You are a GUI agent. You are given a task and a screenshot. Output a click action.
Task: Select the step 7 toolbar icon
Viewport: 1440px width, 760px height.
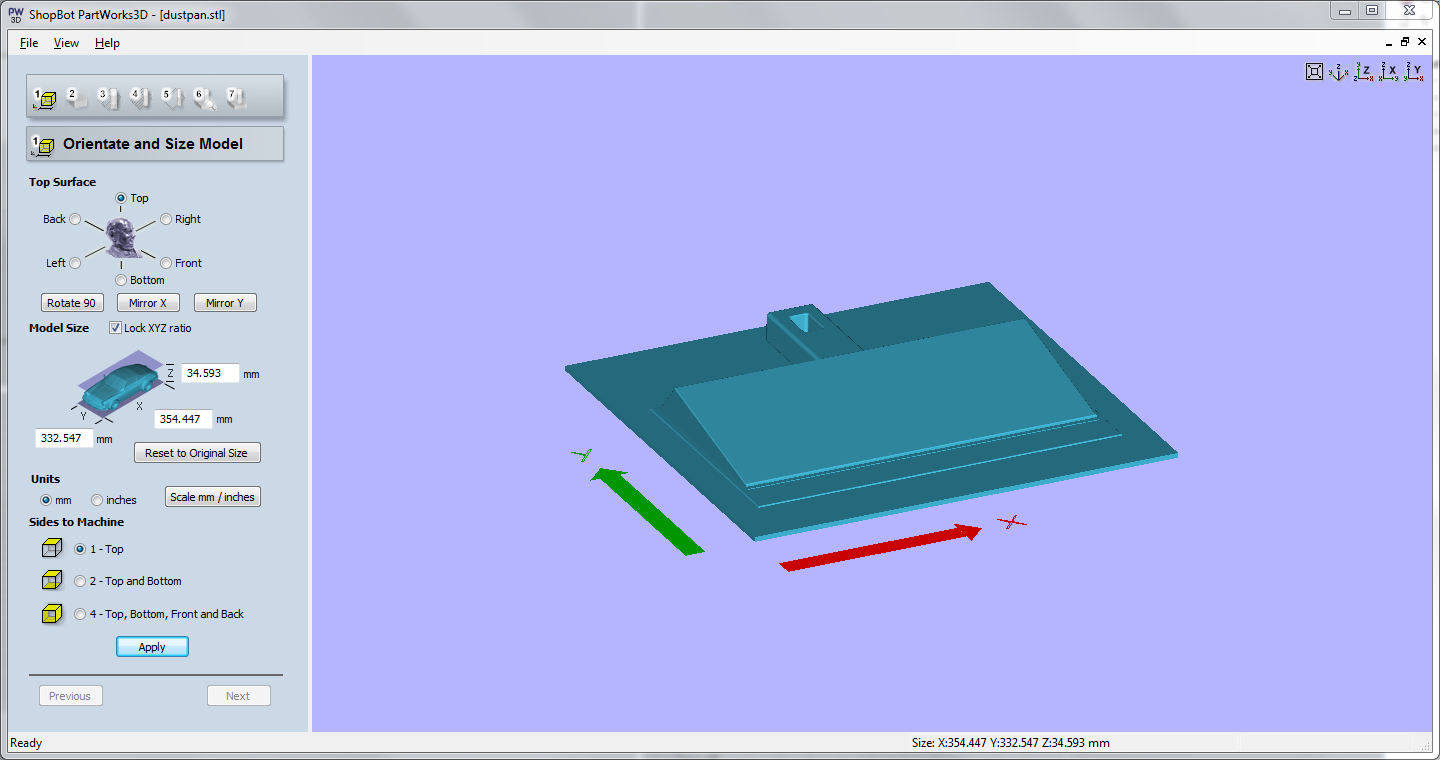click(x=236, y=98)
